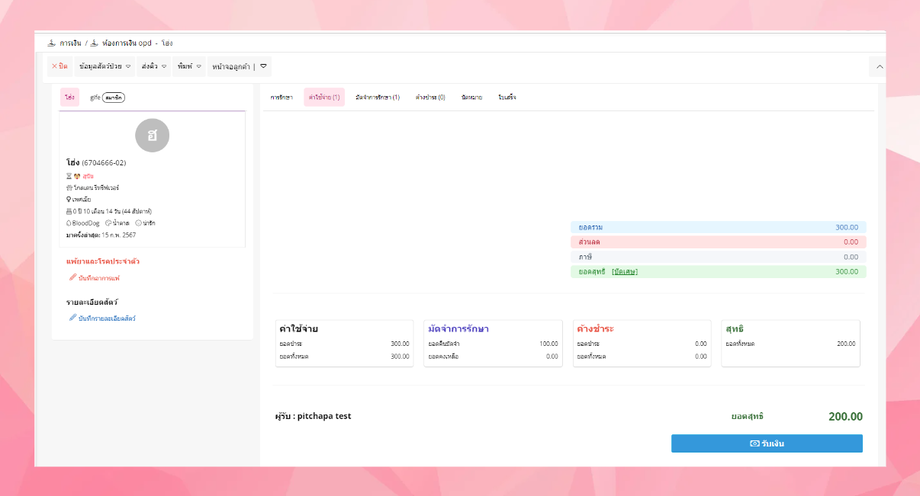Click the green ยอดสุทธิ 300.00 row
920x496 pixels.
click(718, 272)
